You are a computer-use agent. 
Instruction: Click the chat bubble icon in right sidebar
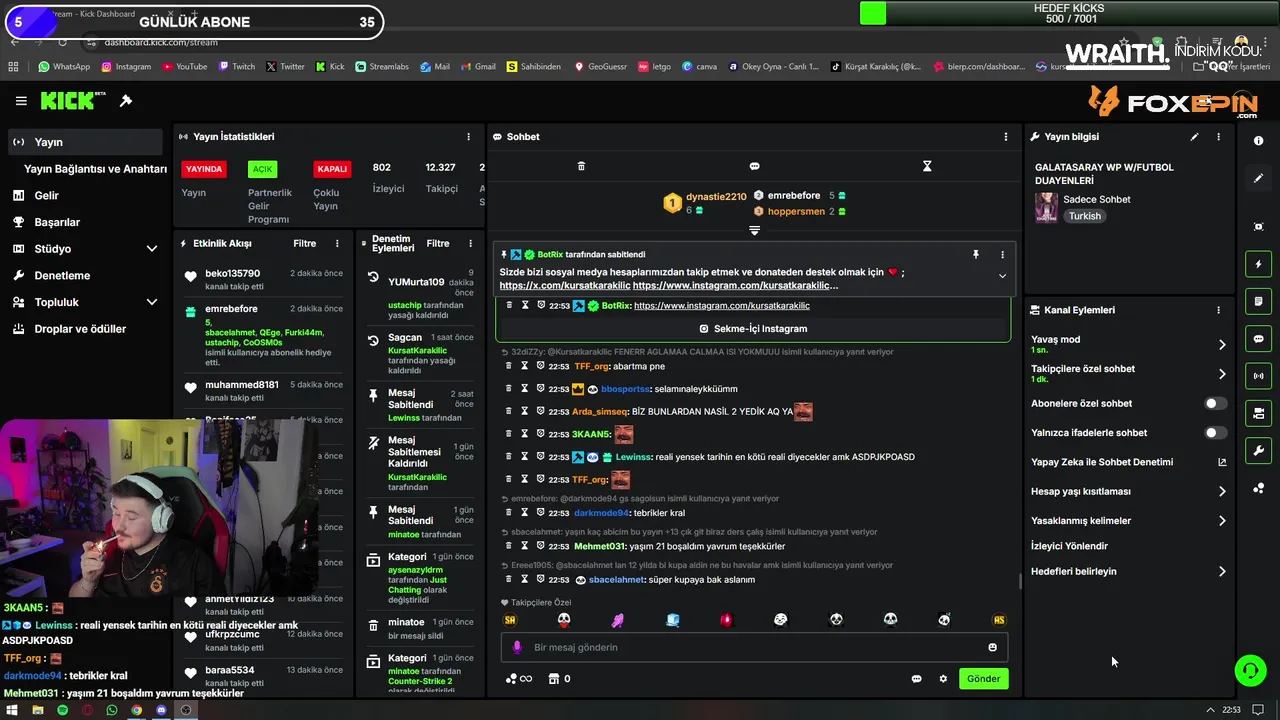[1258, 339]
